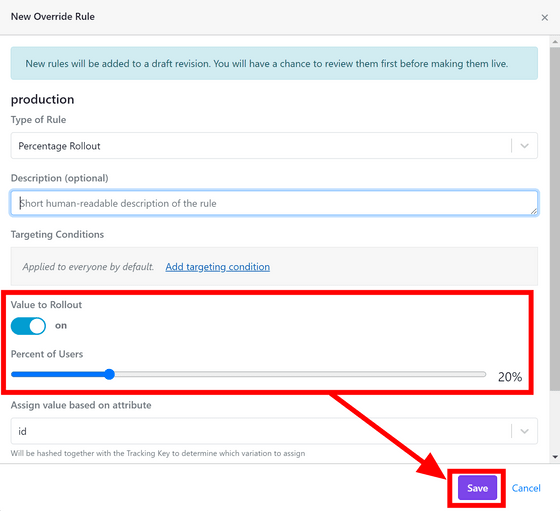Save the override rule
The width and height of the screenshot is (560, 511).
point(477,488)
